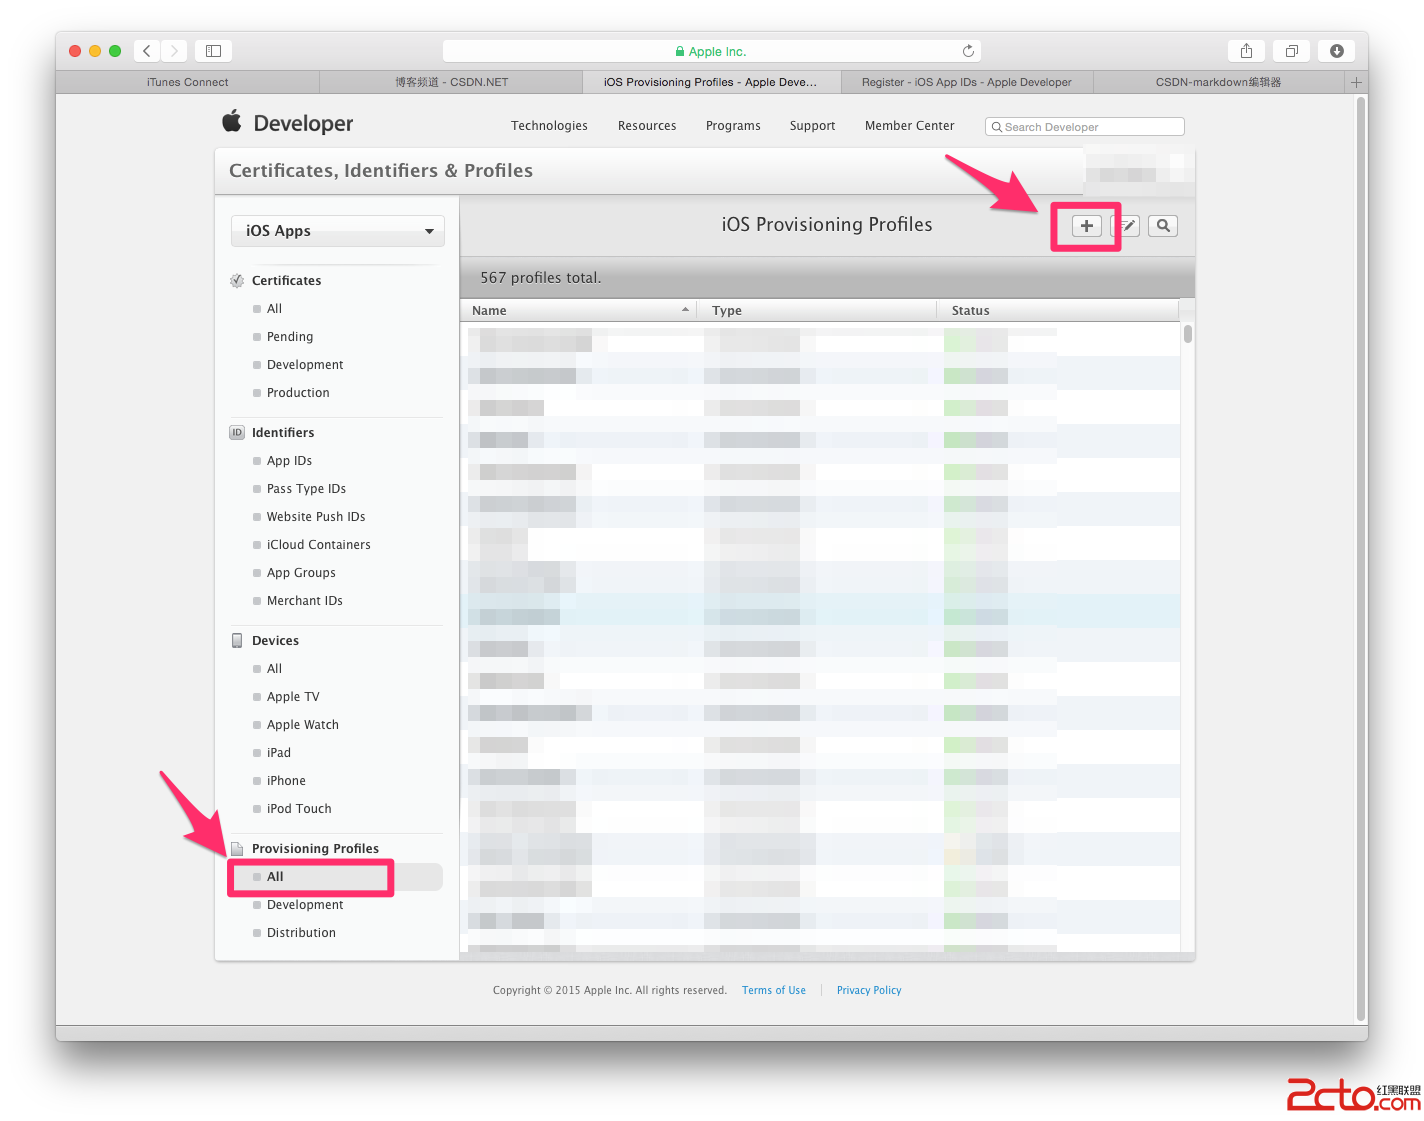Open the Safari share menu
This screenshot has width=1424, height=1121.
pos(1246,51)
